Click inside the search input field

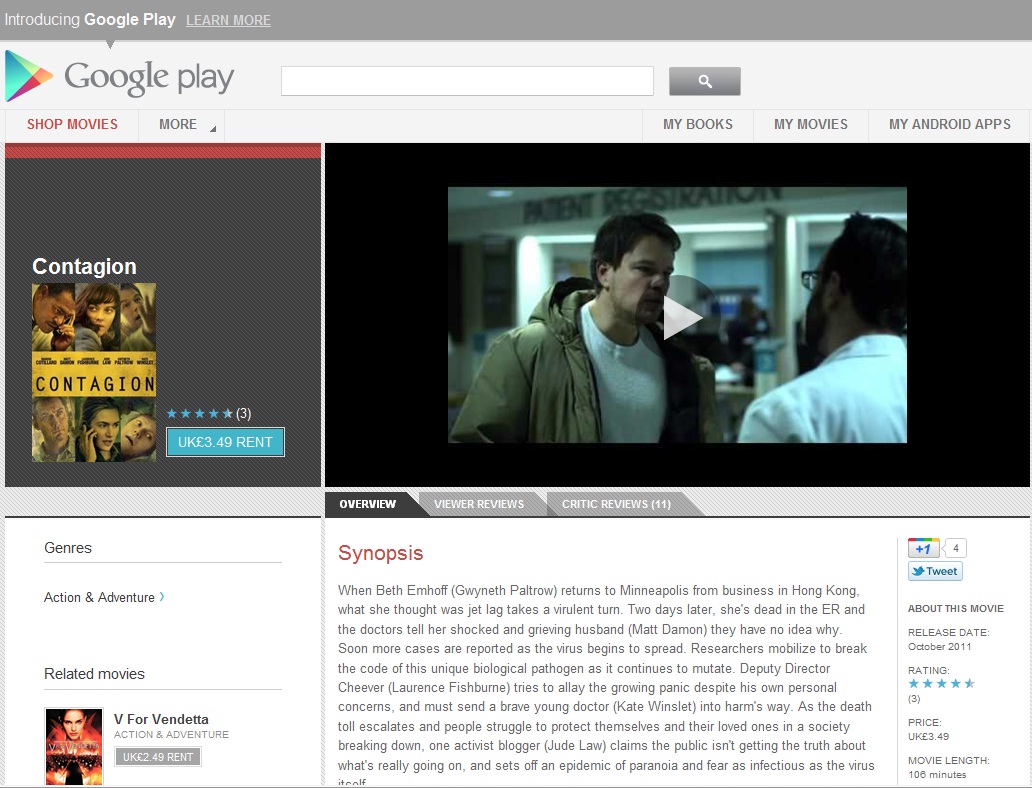(x=467, y=81)
